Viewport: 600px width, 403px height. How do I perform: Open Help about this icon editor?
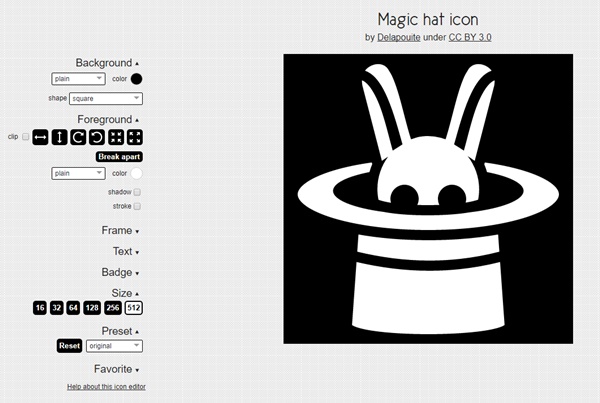coord(106,387)
